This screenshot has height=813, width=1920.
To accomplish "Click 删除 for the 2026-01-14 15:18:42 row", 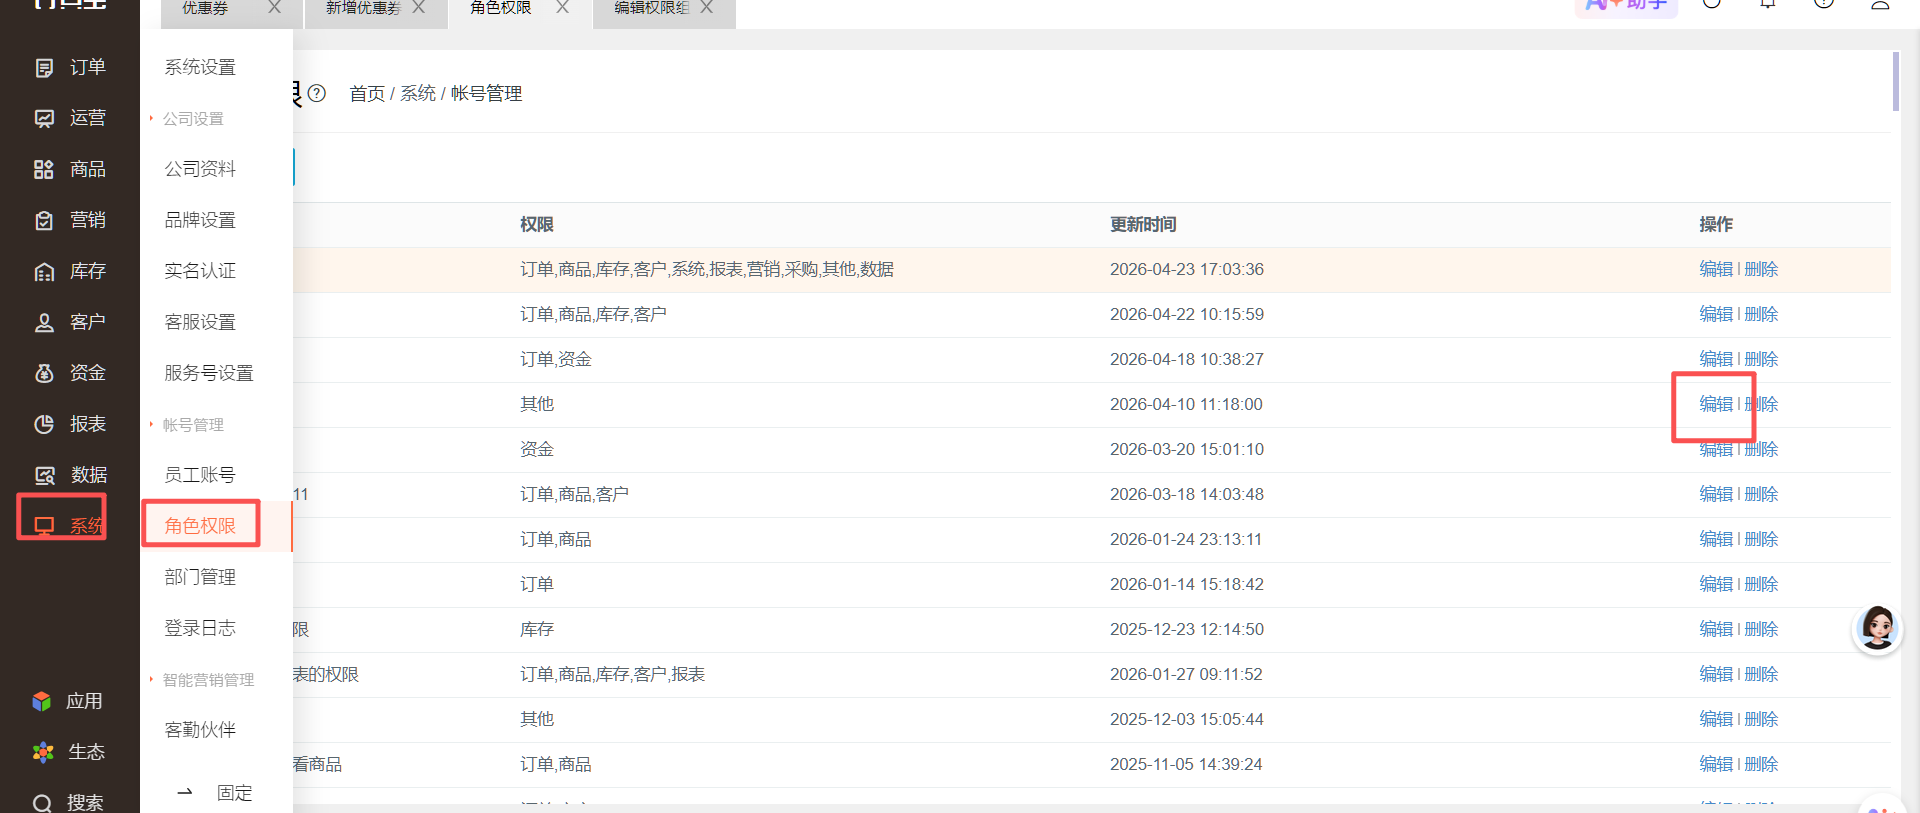I will [1761, 584].
